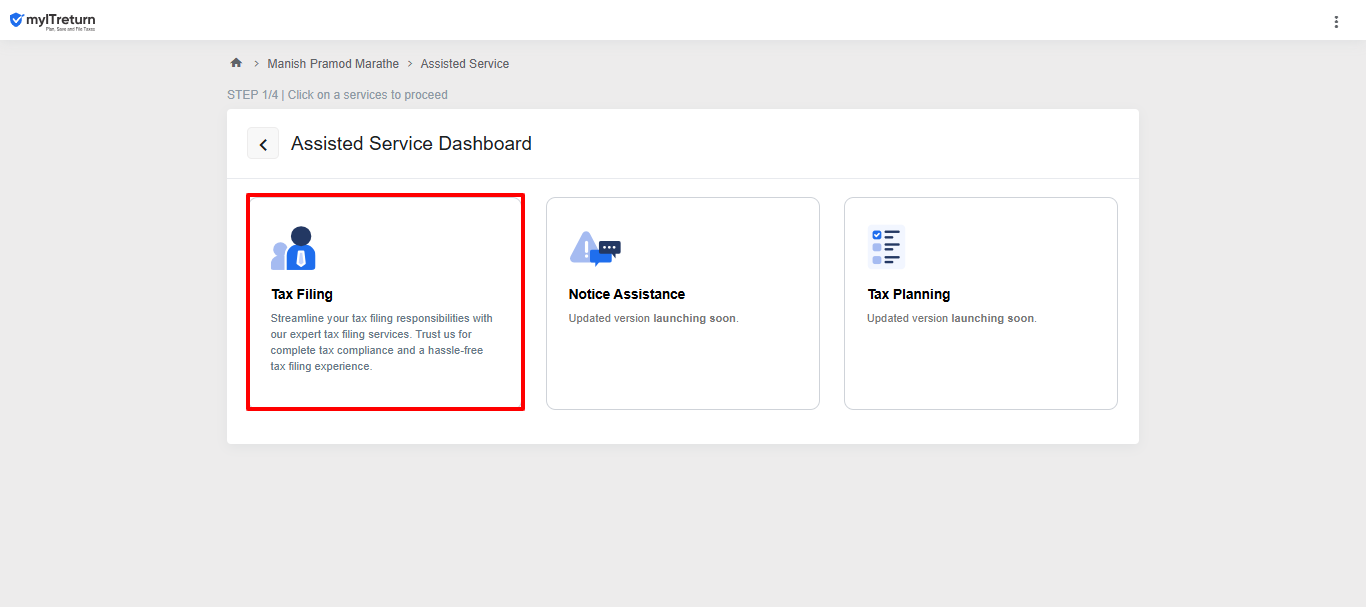Screen dimensions: 1366x607
Task: Click Notice Assistance launching soon text
Action: point(653,318)
